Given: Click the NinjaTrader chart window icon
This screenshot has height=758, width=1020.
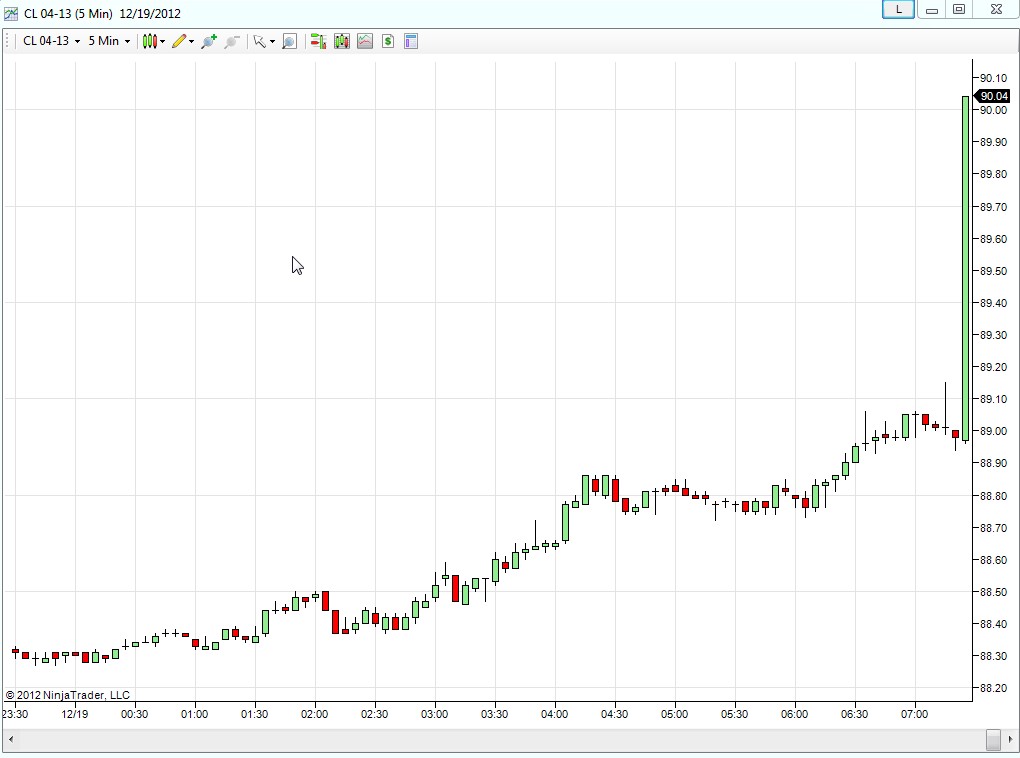Looking at the screenshot, I should click(x=11, y=13).
